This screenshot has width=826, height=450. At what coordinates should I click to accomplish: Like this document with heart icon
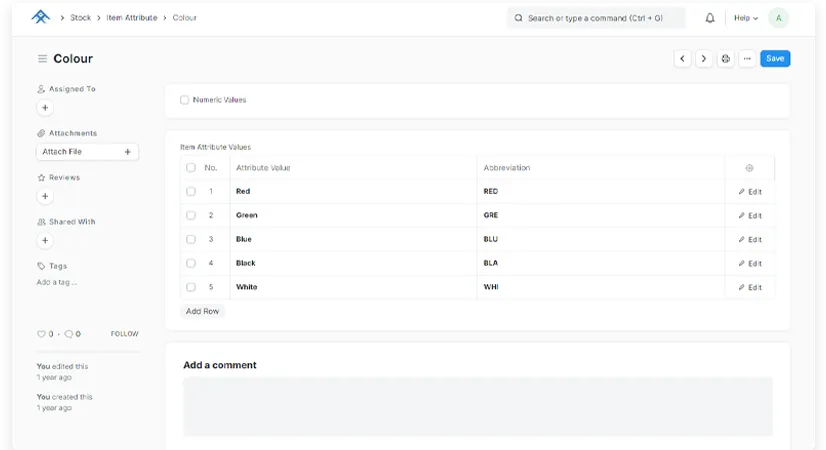click(42, 334)
